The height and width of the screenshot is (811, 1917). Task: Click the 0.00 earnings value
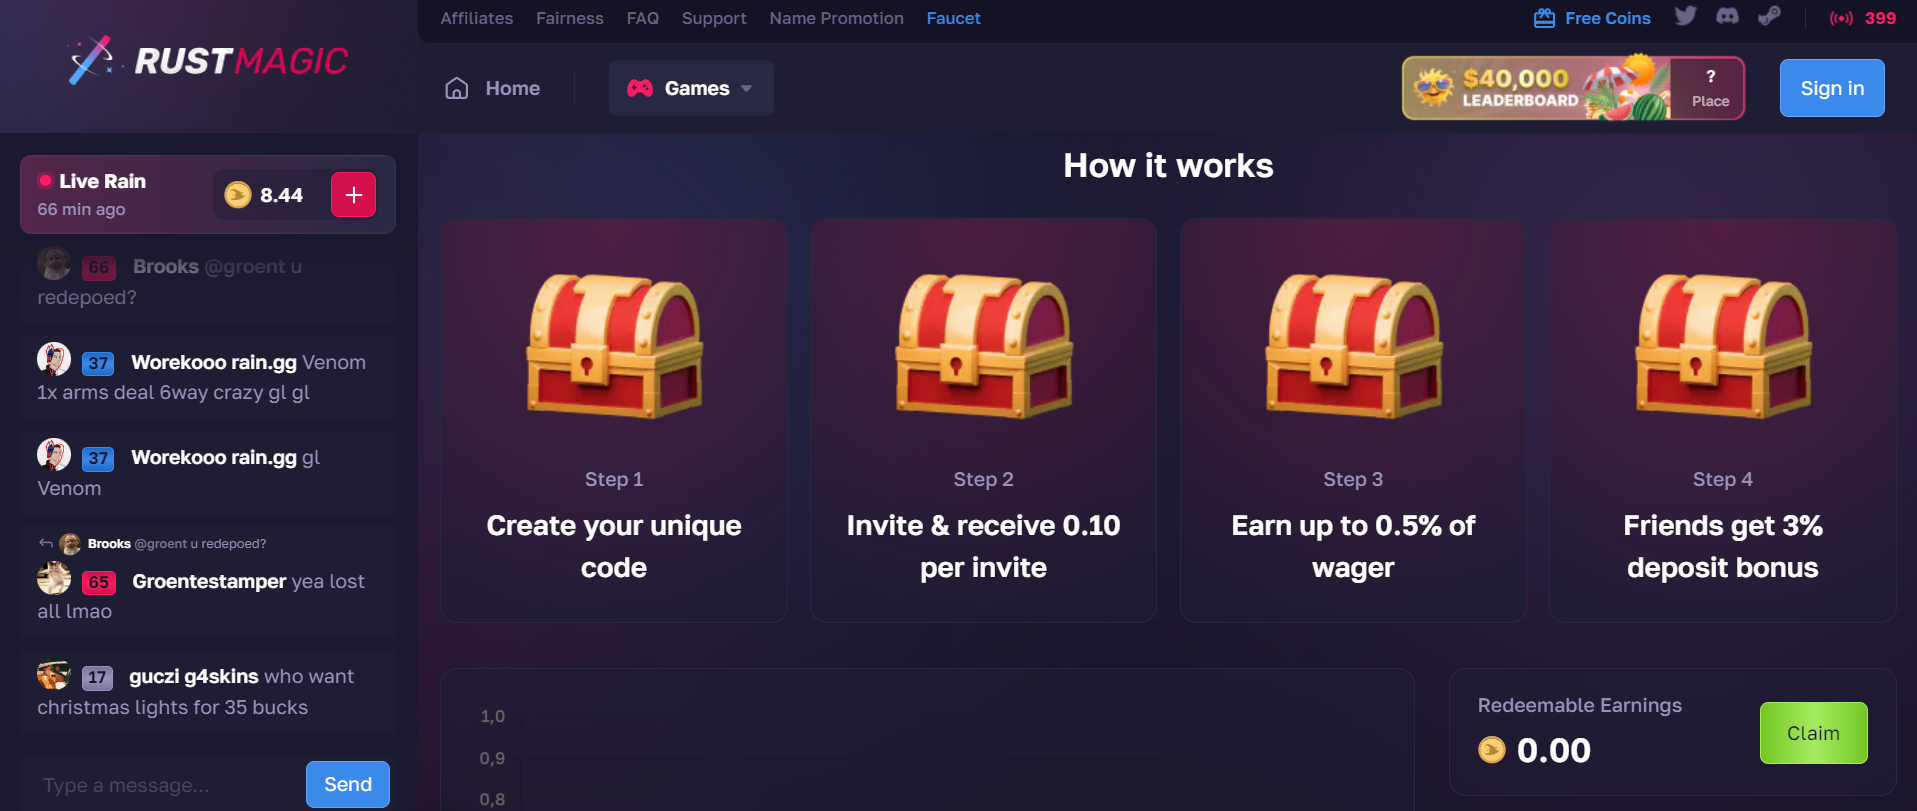pyautogui.click(x=1554, y=750)
